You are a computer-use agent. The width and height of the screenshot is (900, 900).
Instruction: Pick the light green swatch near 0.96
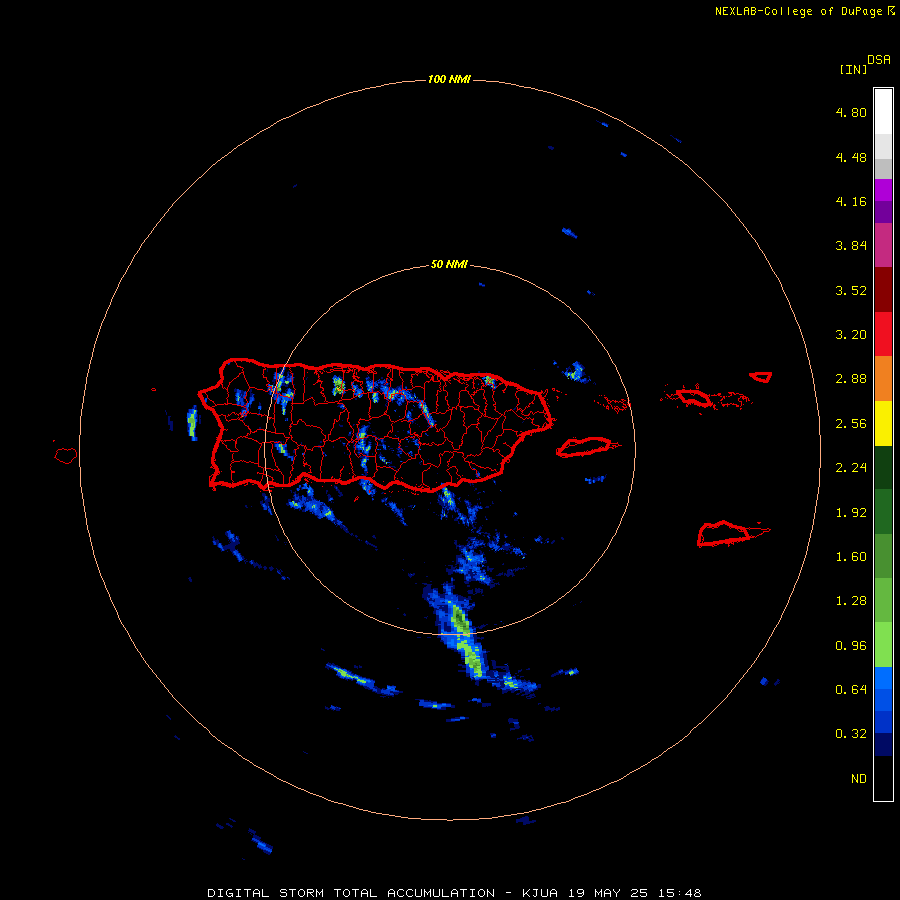[x=883, y=645]
